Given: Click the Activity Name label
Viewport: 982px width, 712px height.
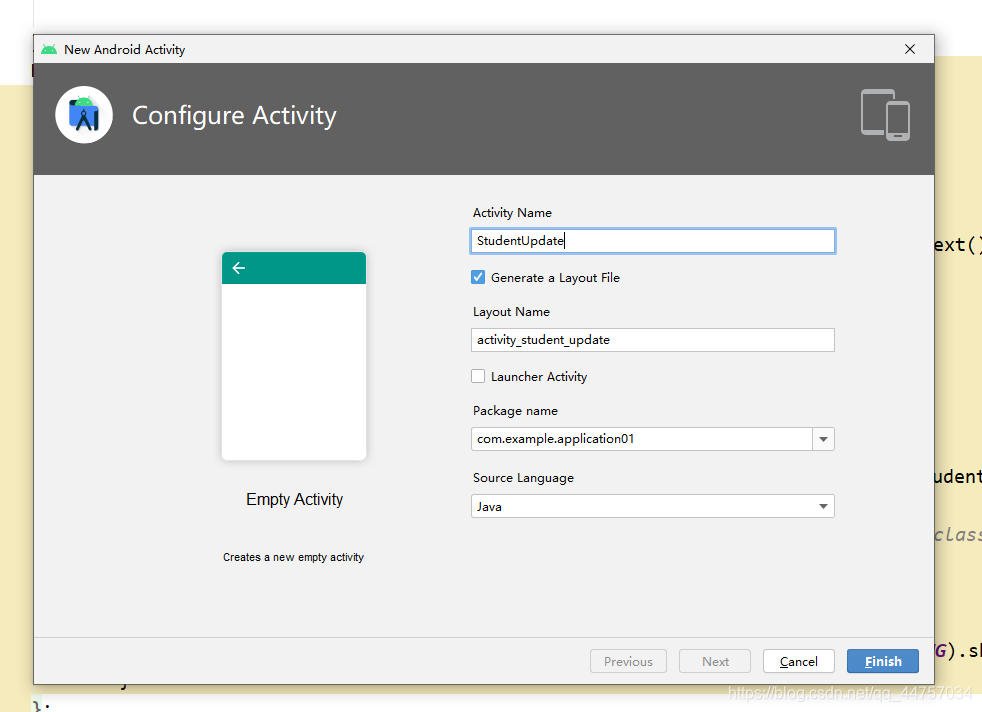Looking at the screenshot, I should (512, 213).
